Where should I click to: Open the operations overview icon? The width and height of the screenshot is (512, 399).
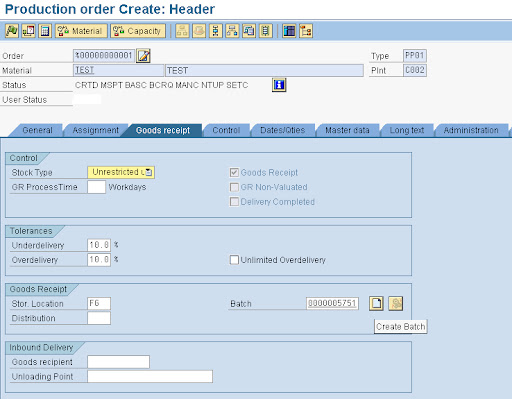[x=216, y=31]
